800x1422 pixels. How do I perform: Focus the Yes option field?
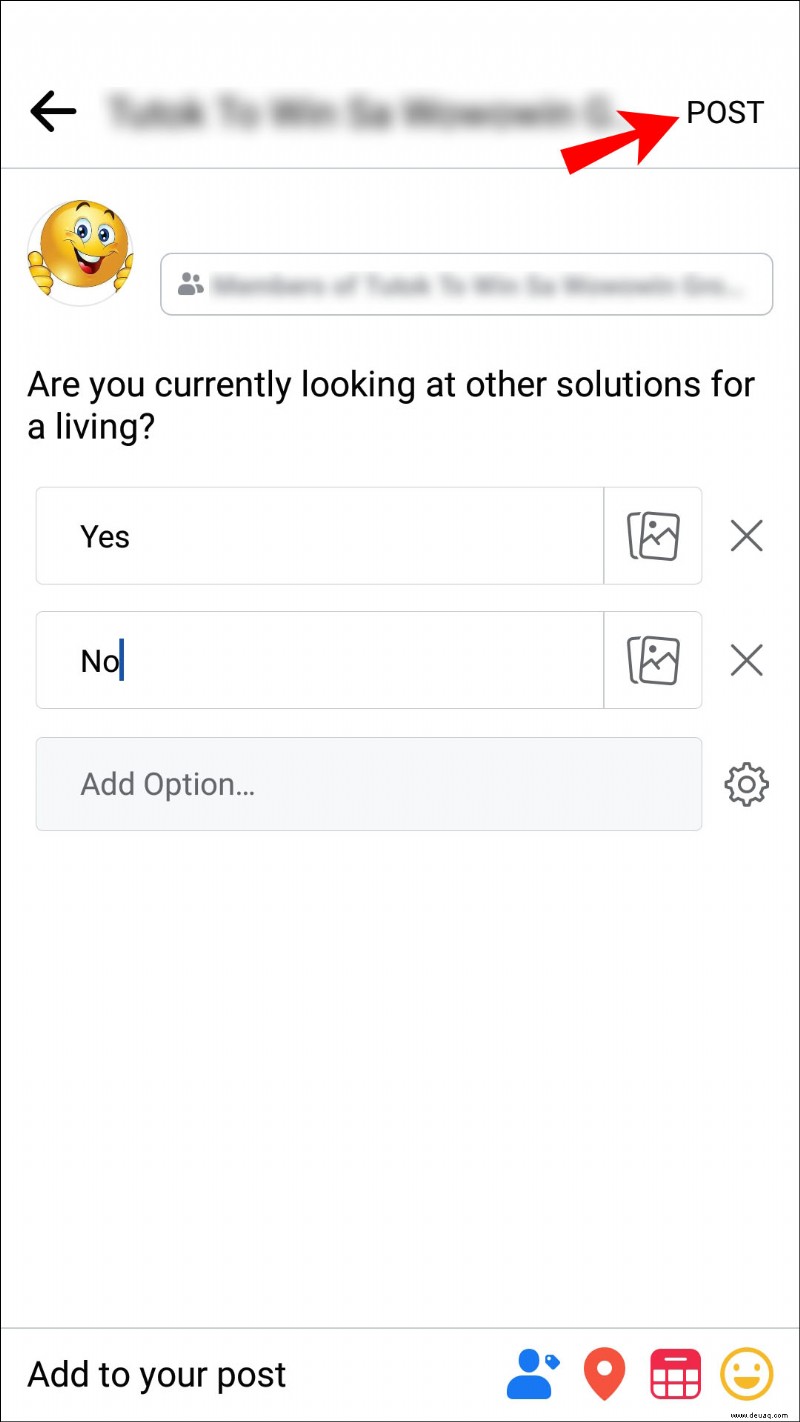coord(320,536)
